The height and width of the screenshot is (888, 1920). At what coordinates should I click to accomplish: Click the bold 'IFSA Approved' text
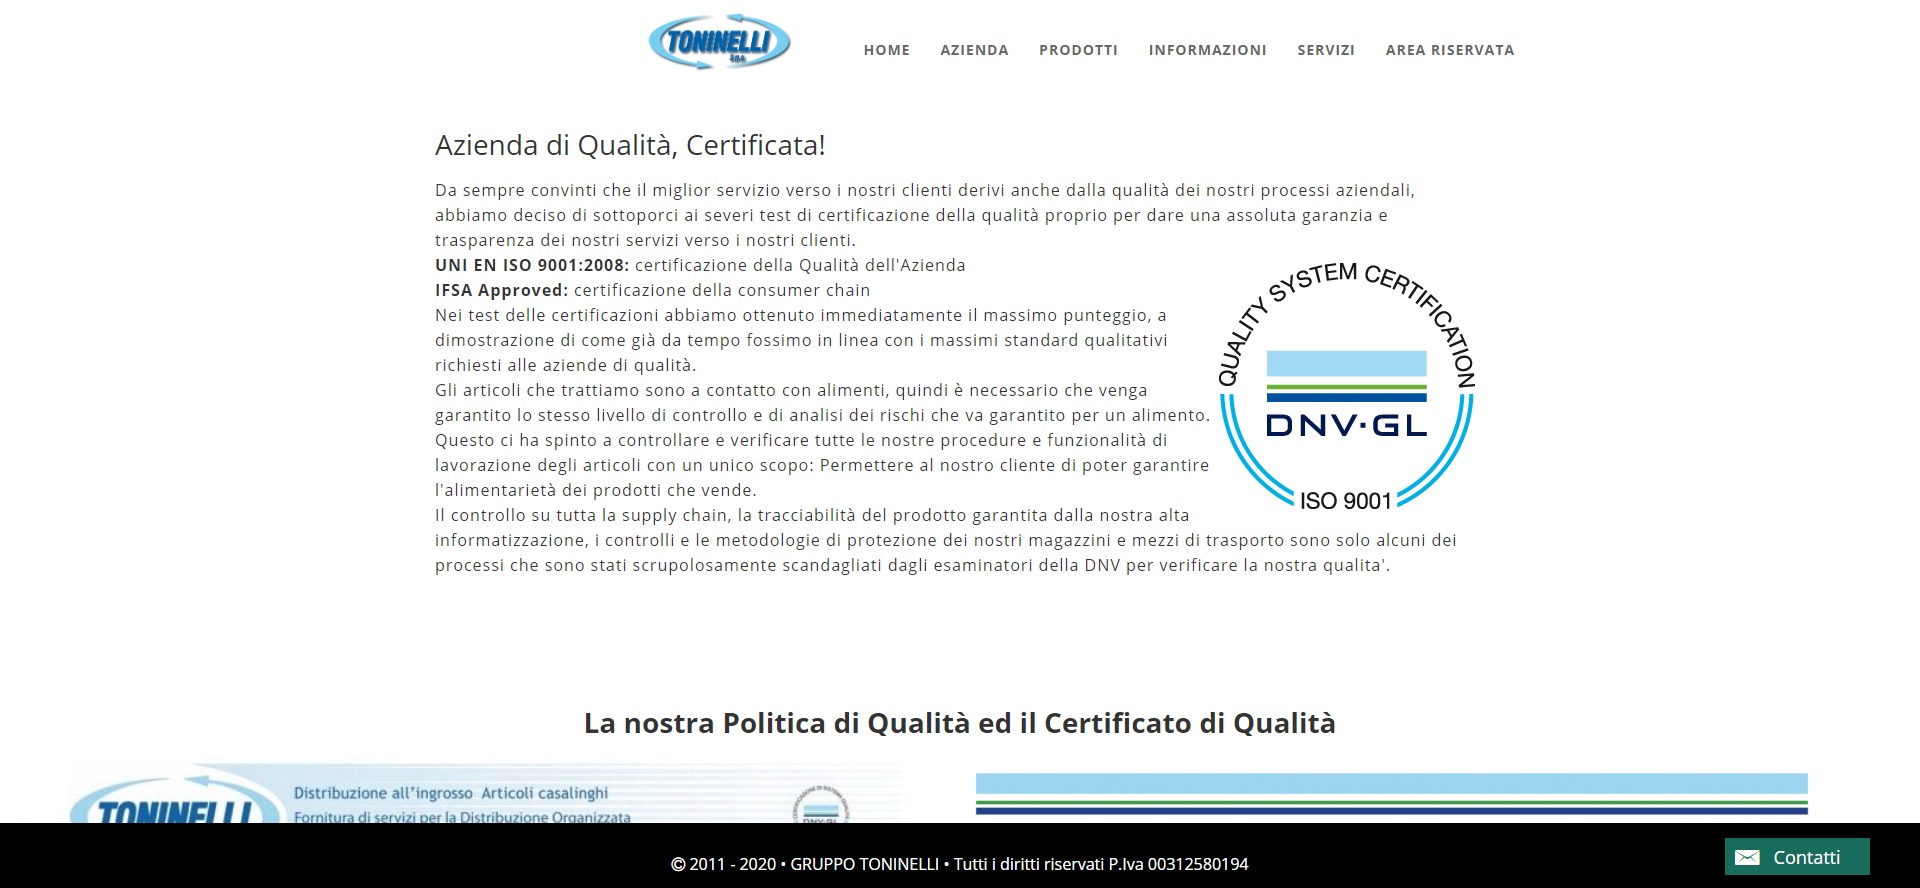click(x=501, y=290)
